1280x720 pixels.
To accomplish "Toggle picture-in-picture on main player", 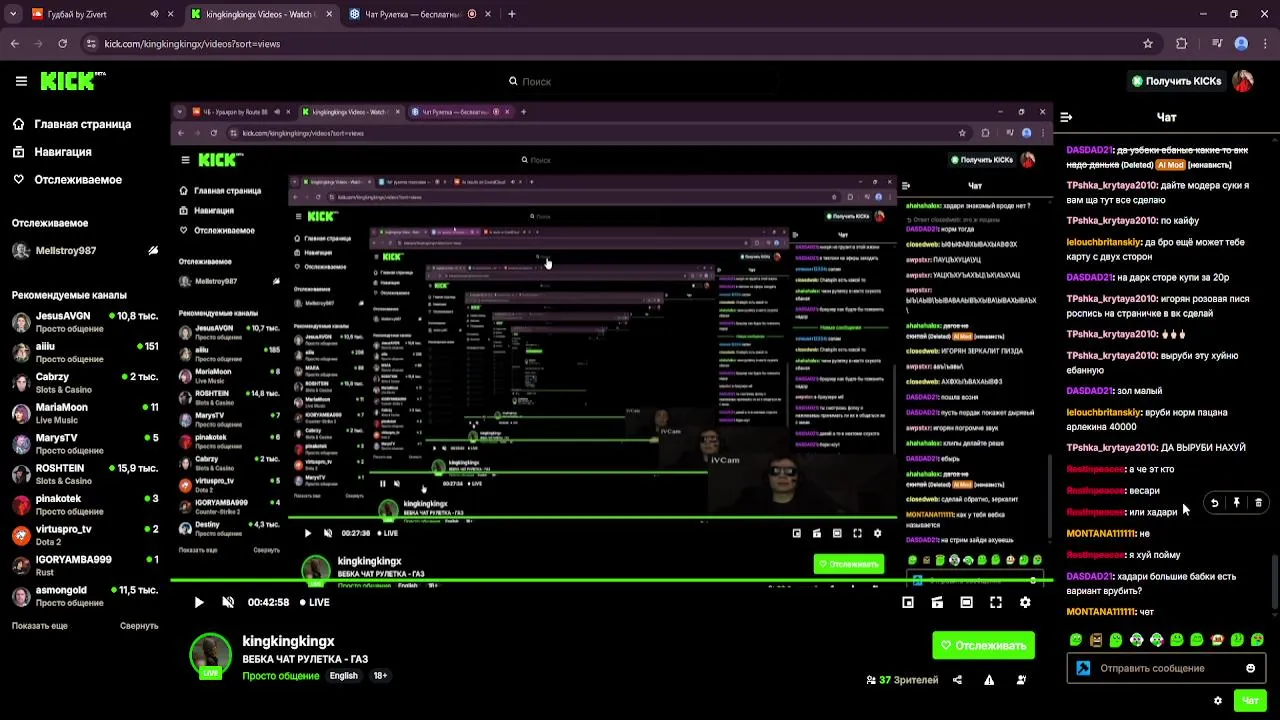I will [x=908, y=602].
